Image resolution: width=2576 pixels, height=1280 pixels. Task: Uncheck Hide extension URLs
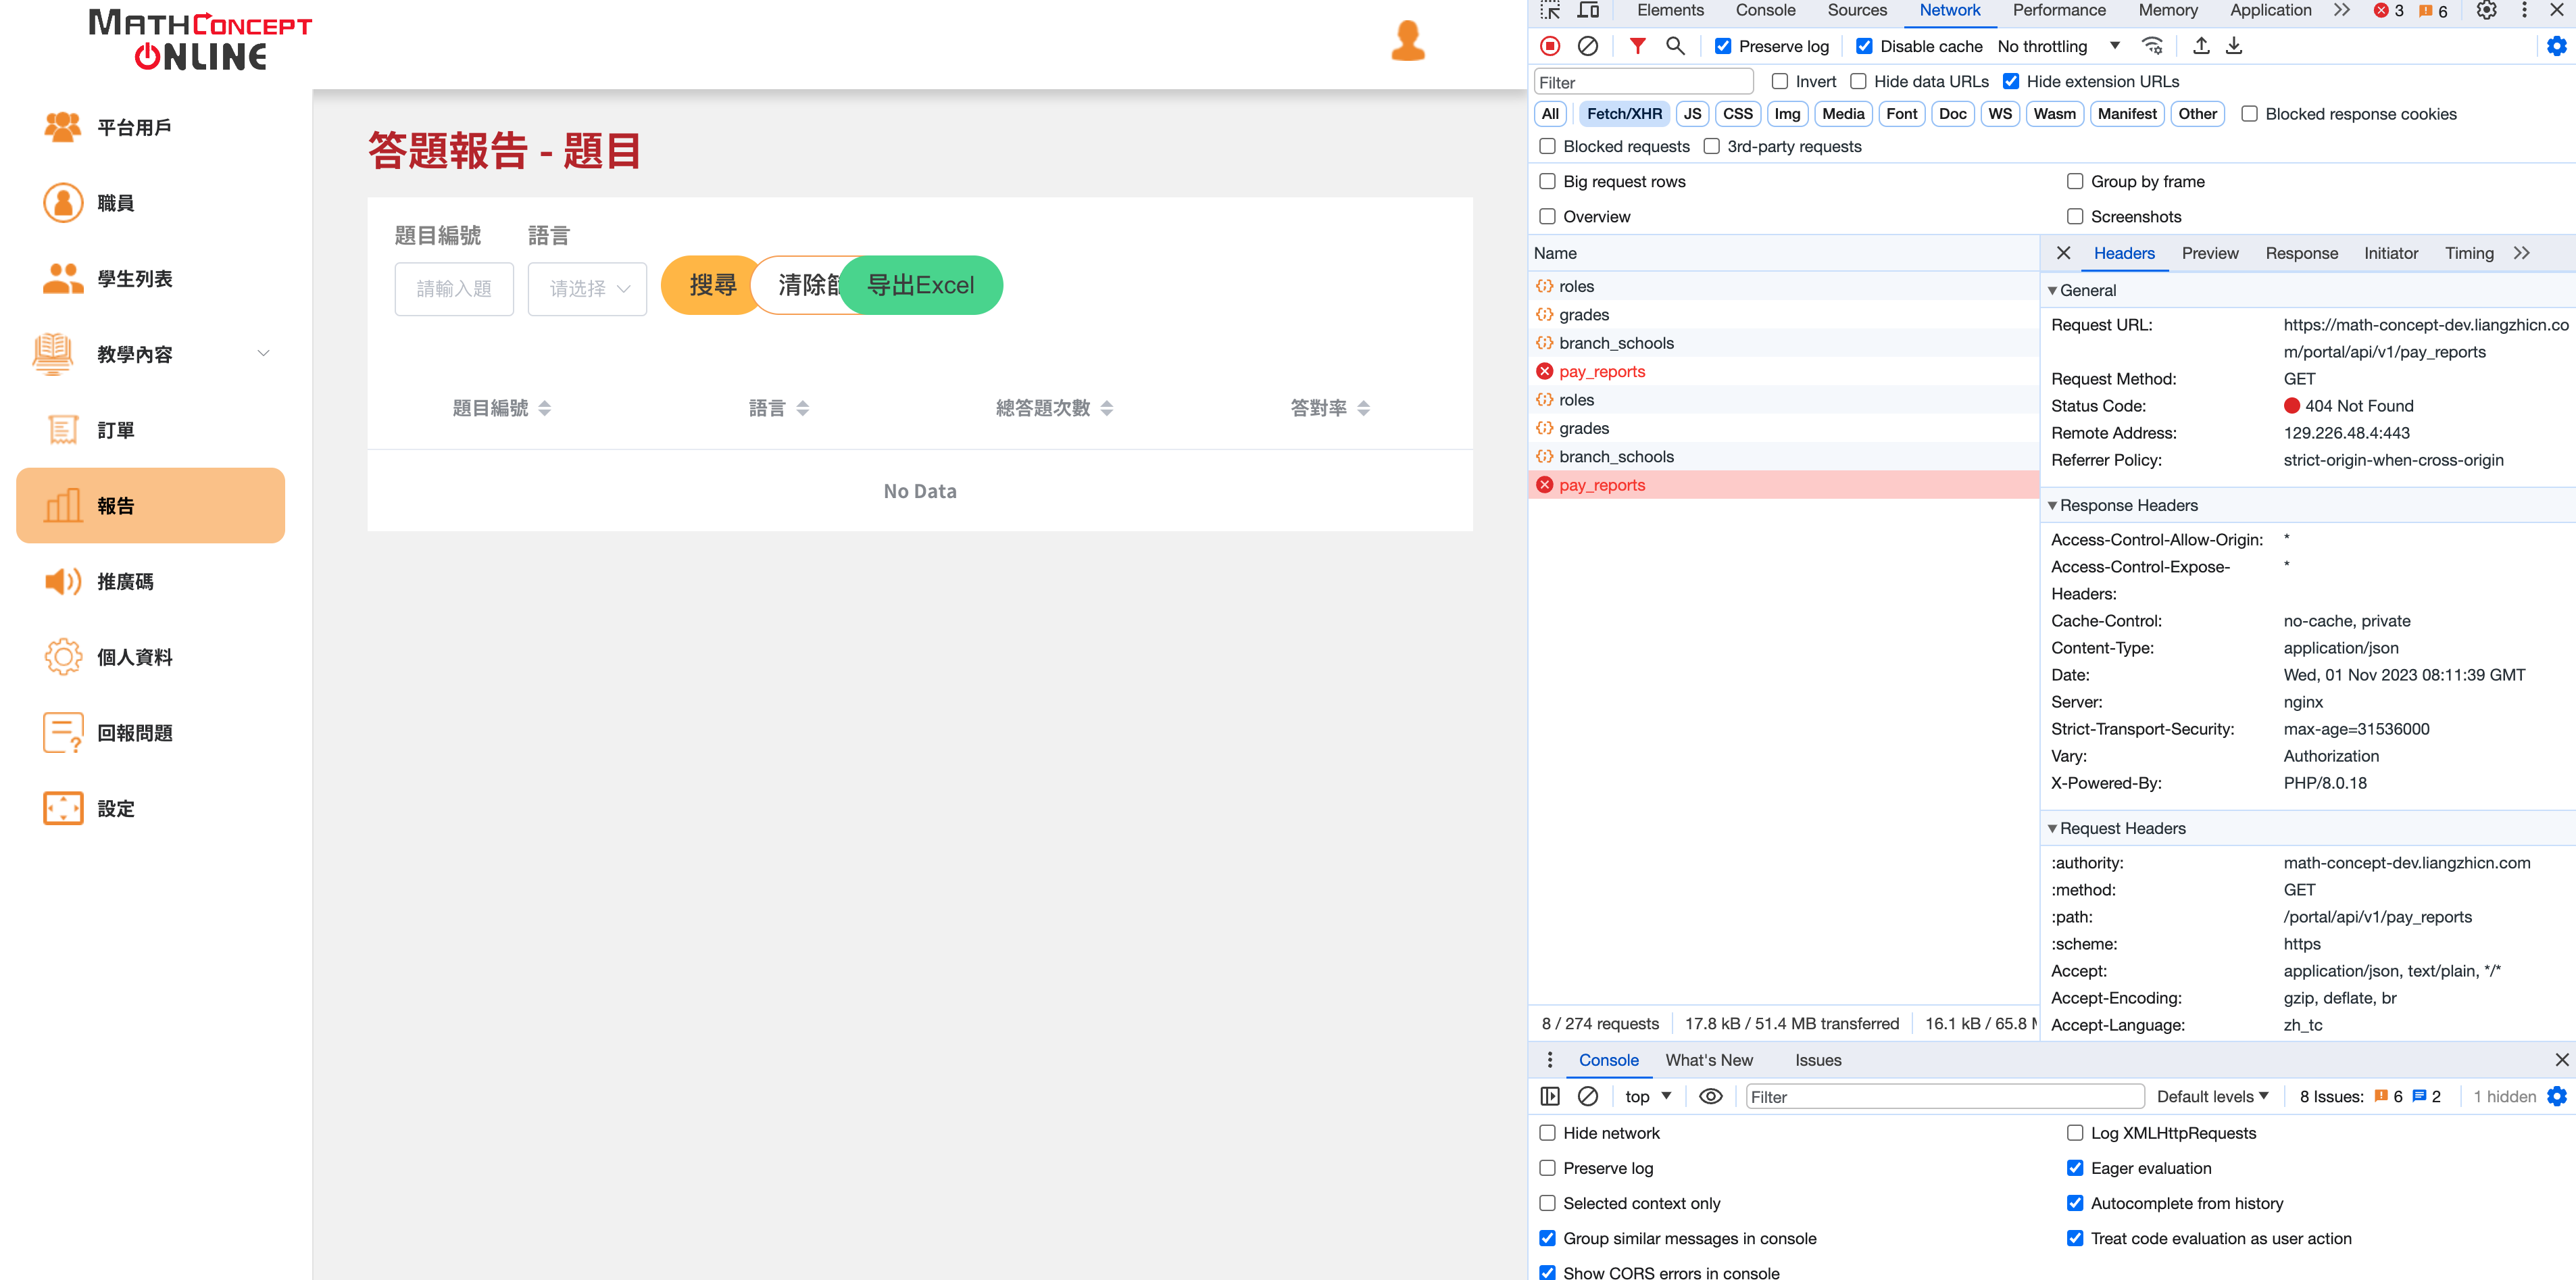tap(2010, 81)
